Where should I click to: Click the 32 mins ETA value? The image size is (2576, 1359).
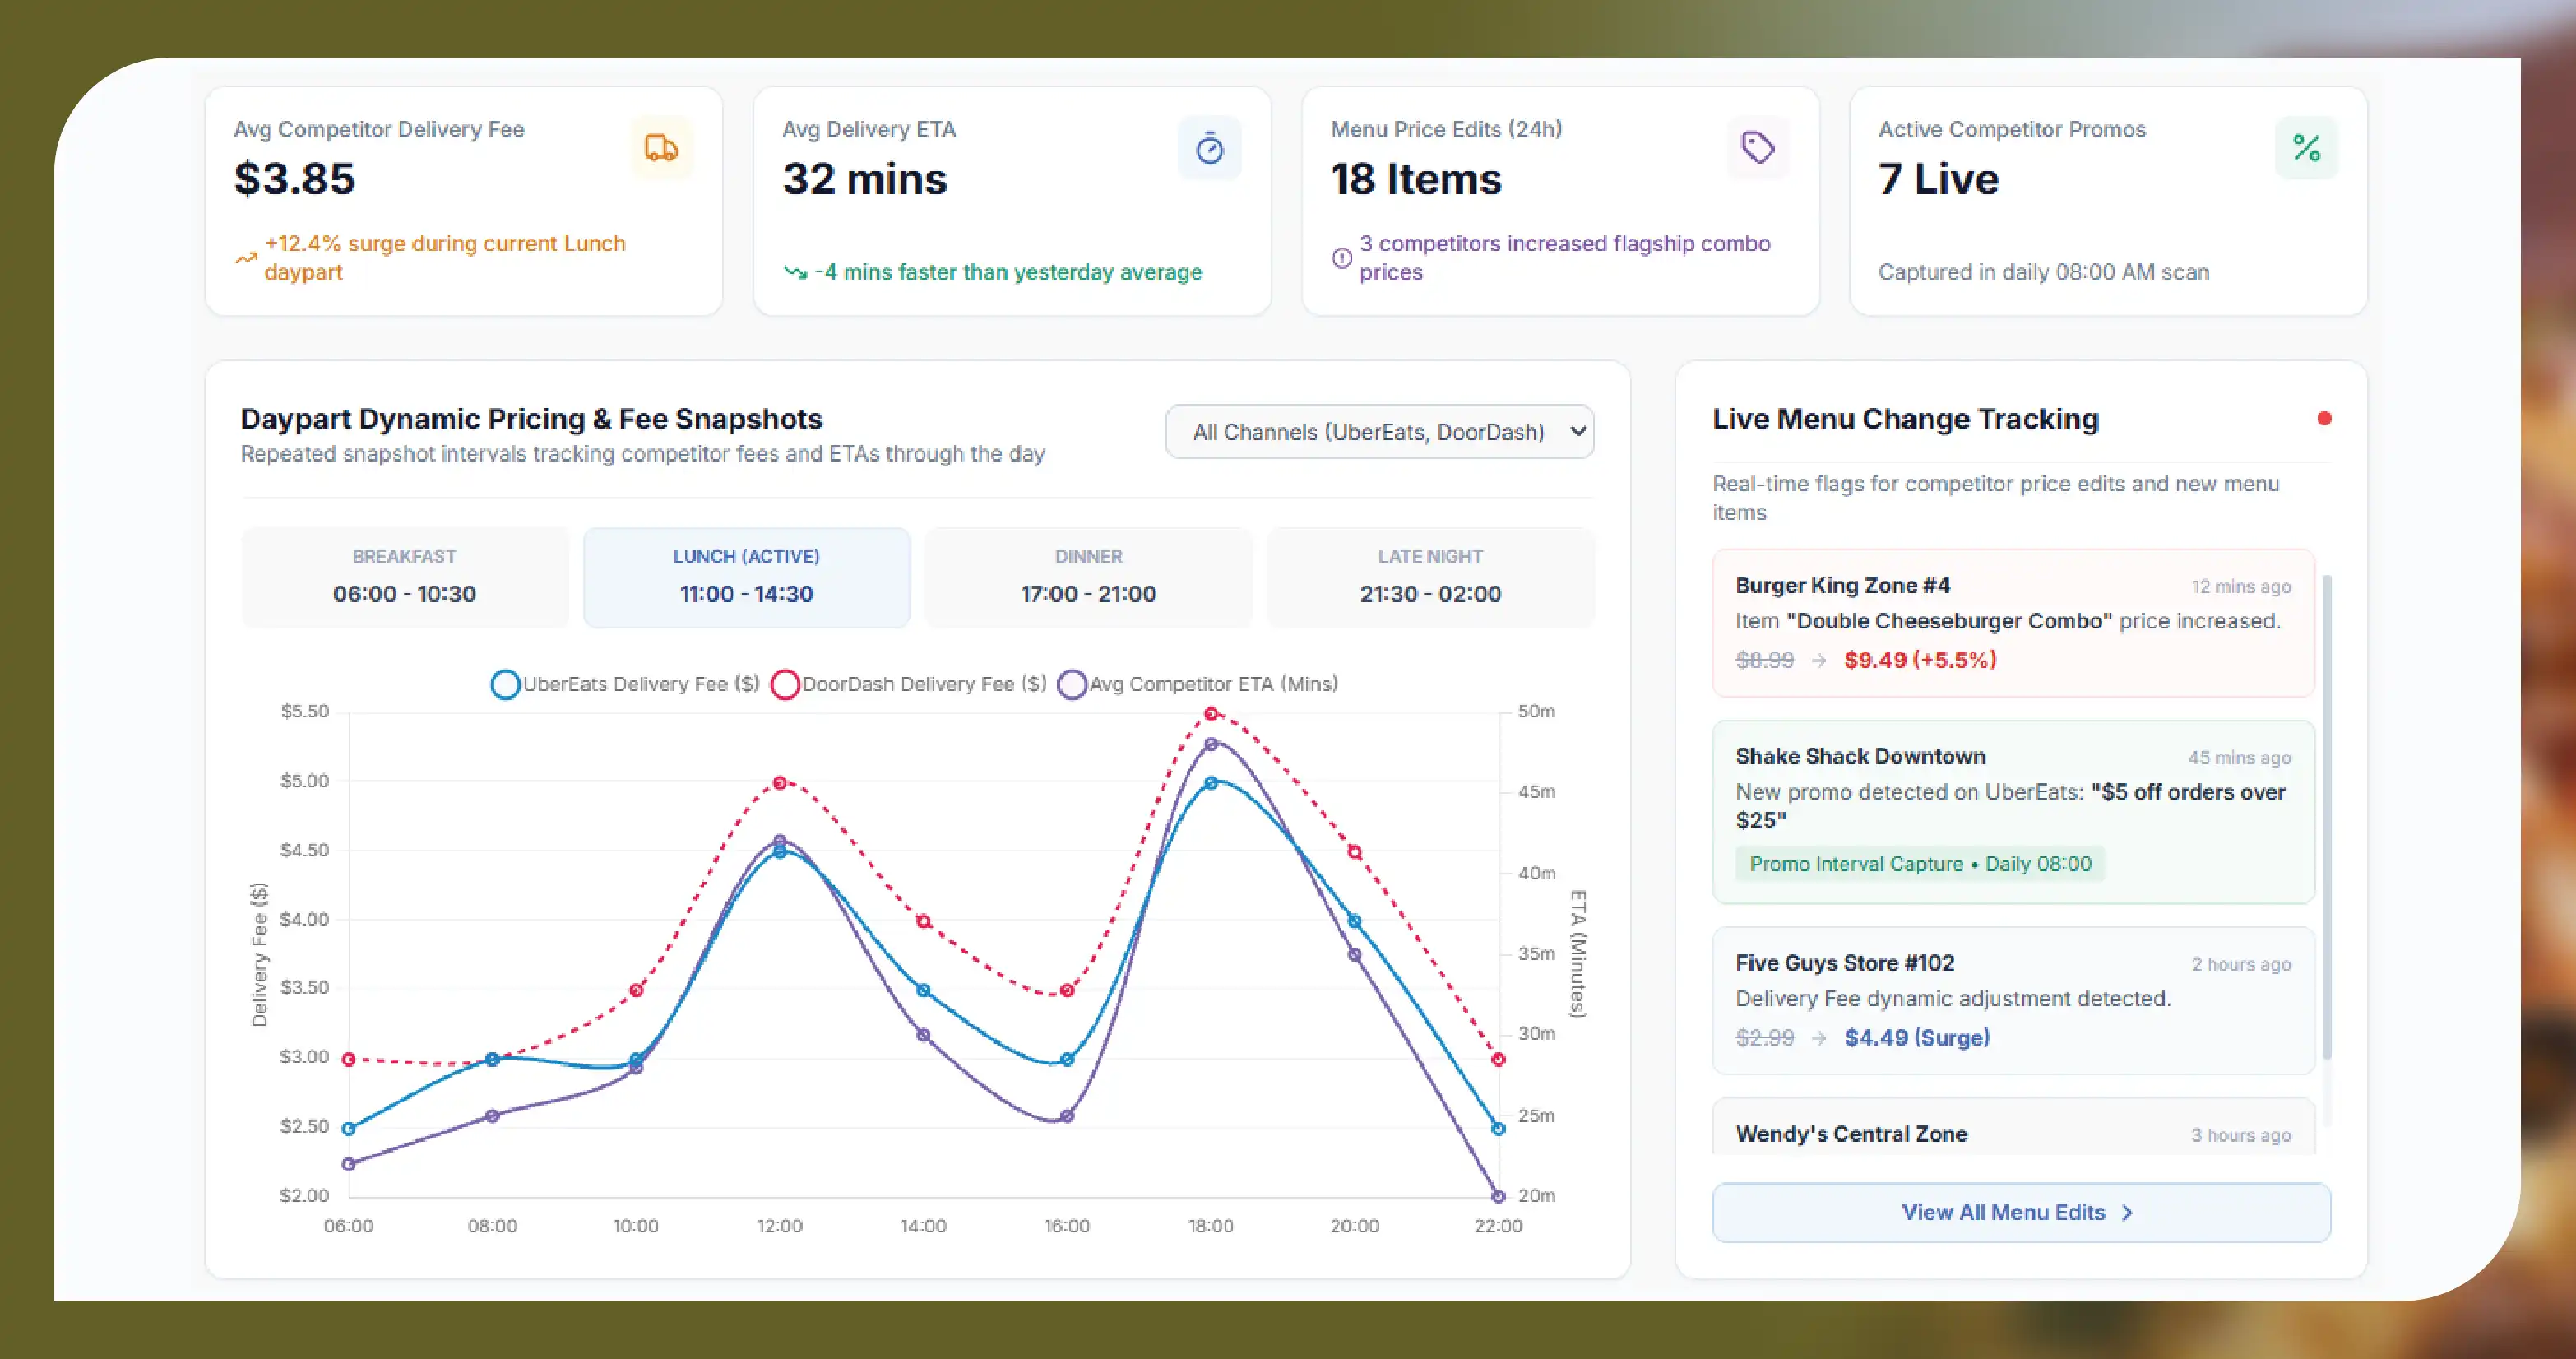tap(864, 179)
